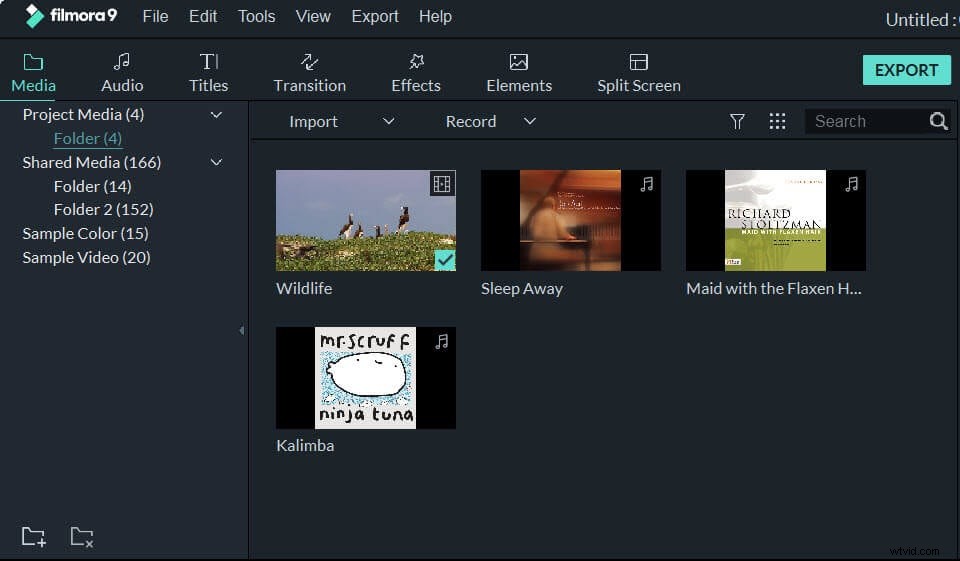Add a new folder with folder-plus icon
Image resolution: width=960 pixels, height=561 pixels.
[33, 537]
